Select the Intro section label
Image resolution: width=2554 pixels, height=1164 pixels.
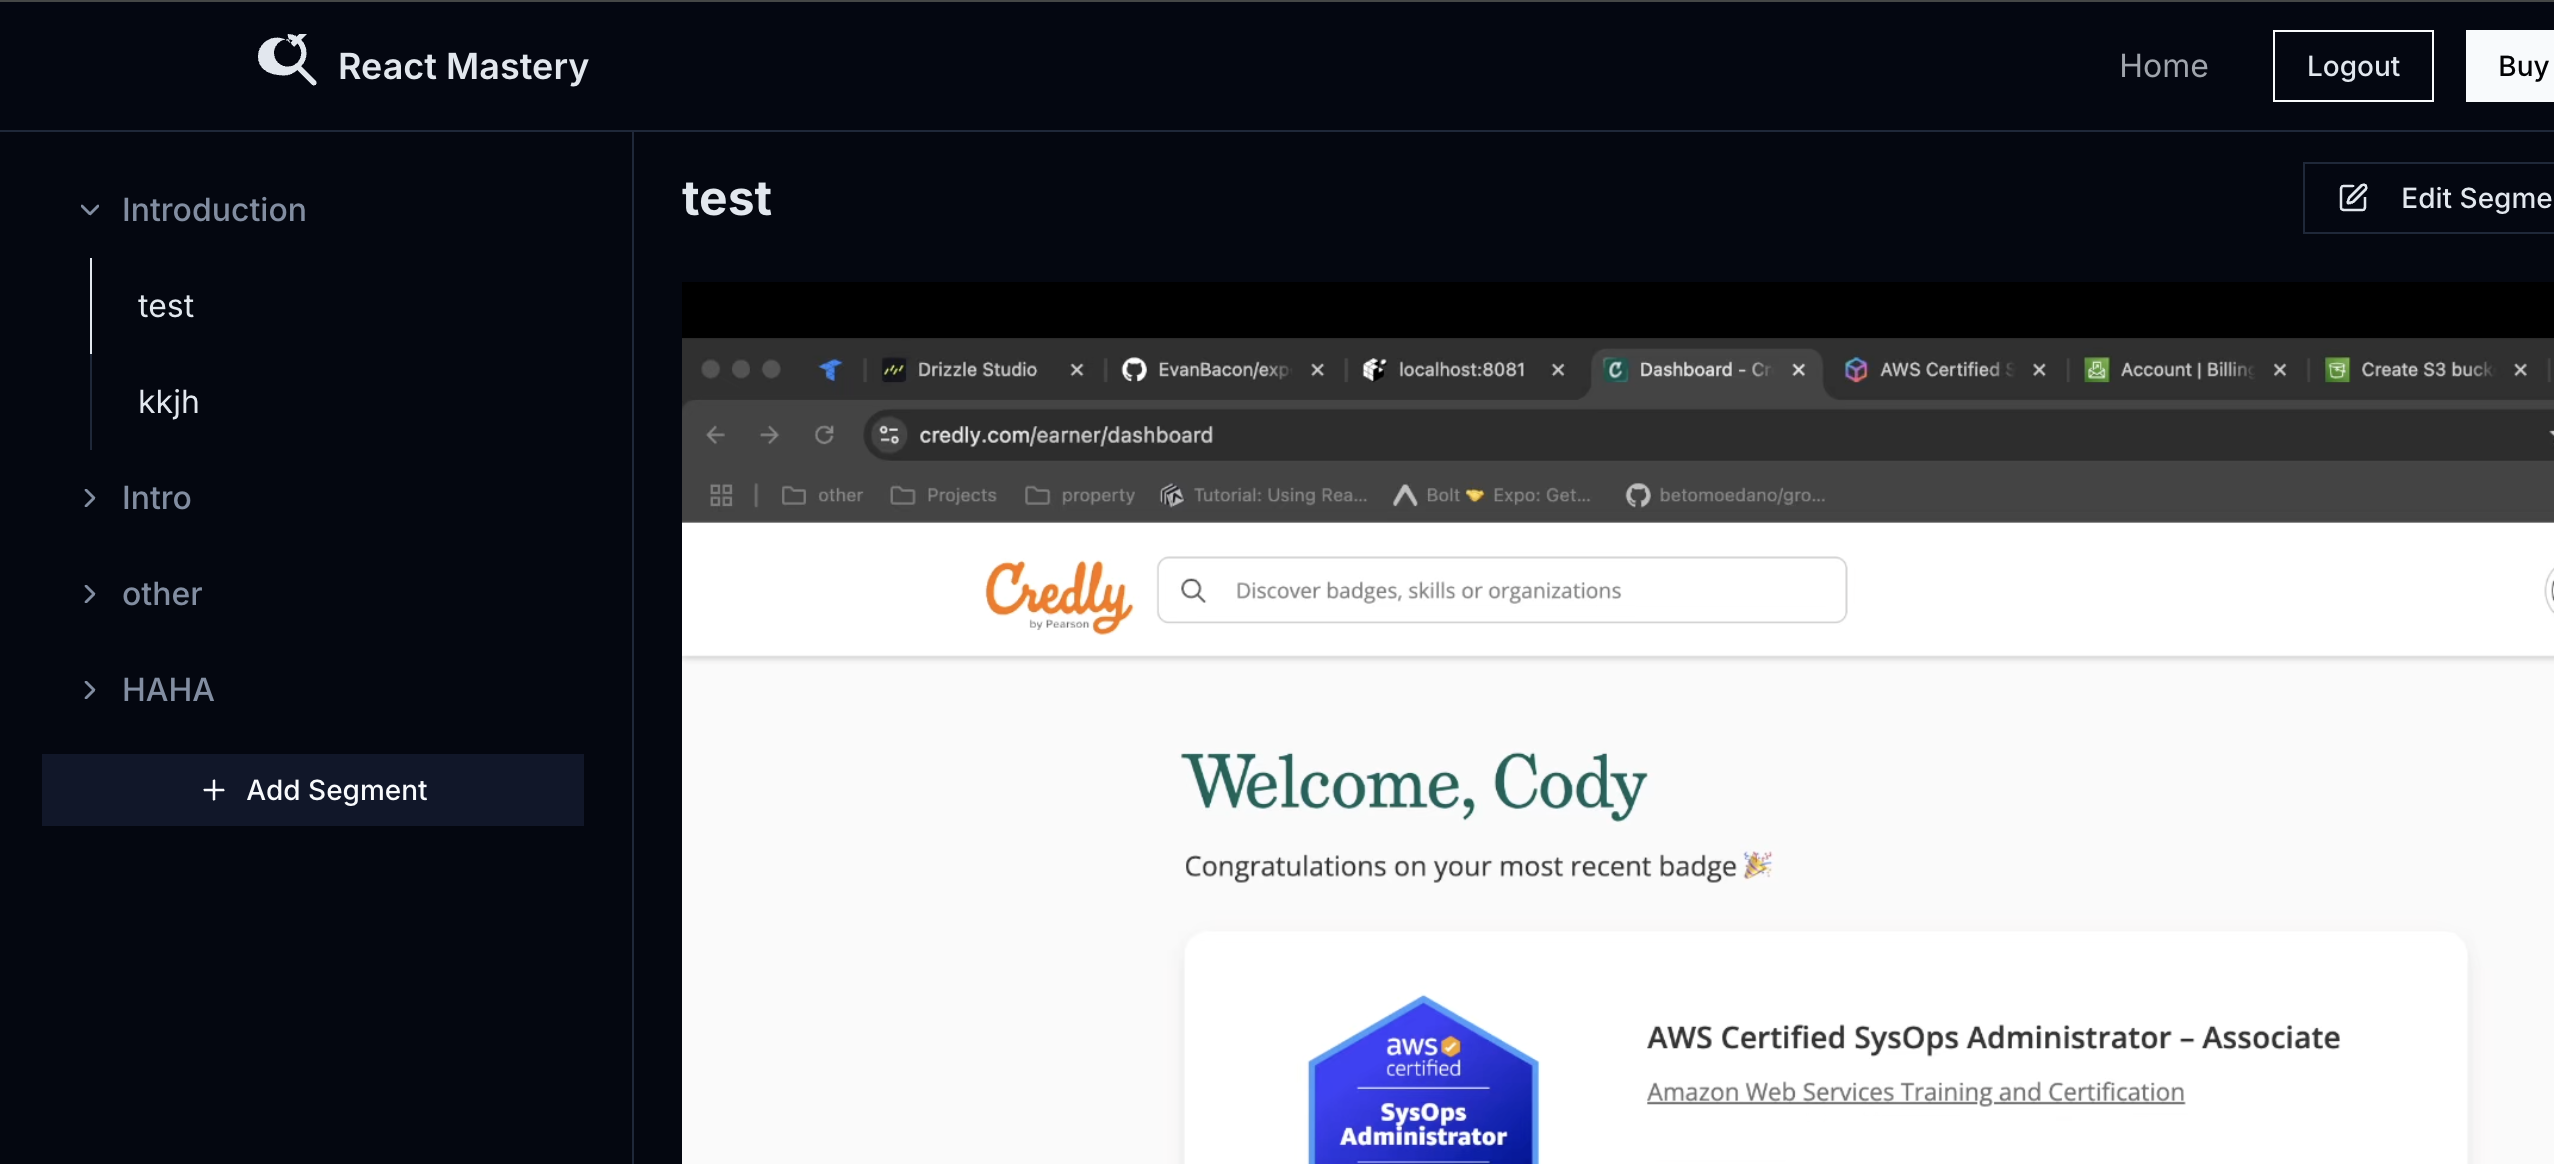tap(156, 498)
